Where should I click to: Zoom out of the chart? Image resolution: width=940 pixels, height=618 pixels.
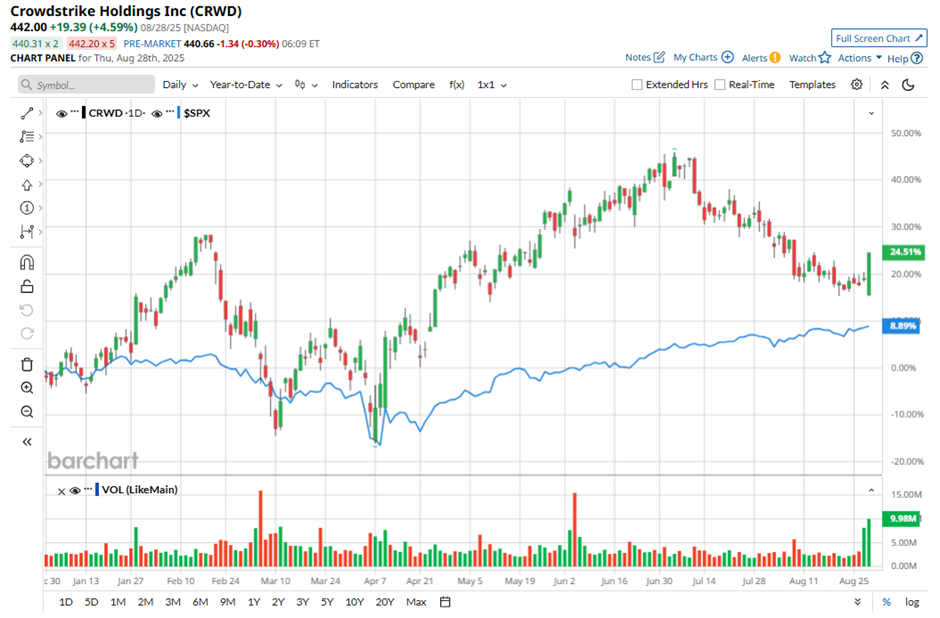pos(27,412)
